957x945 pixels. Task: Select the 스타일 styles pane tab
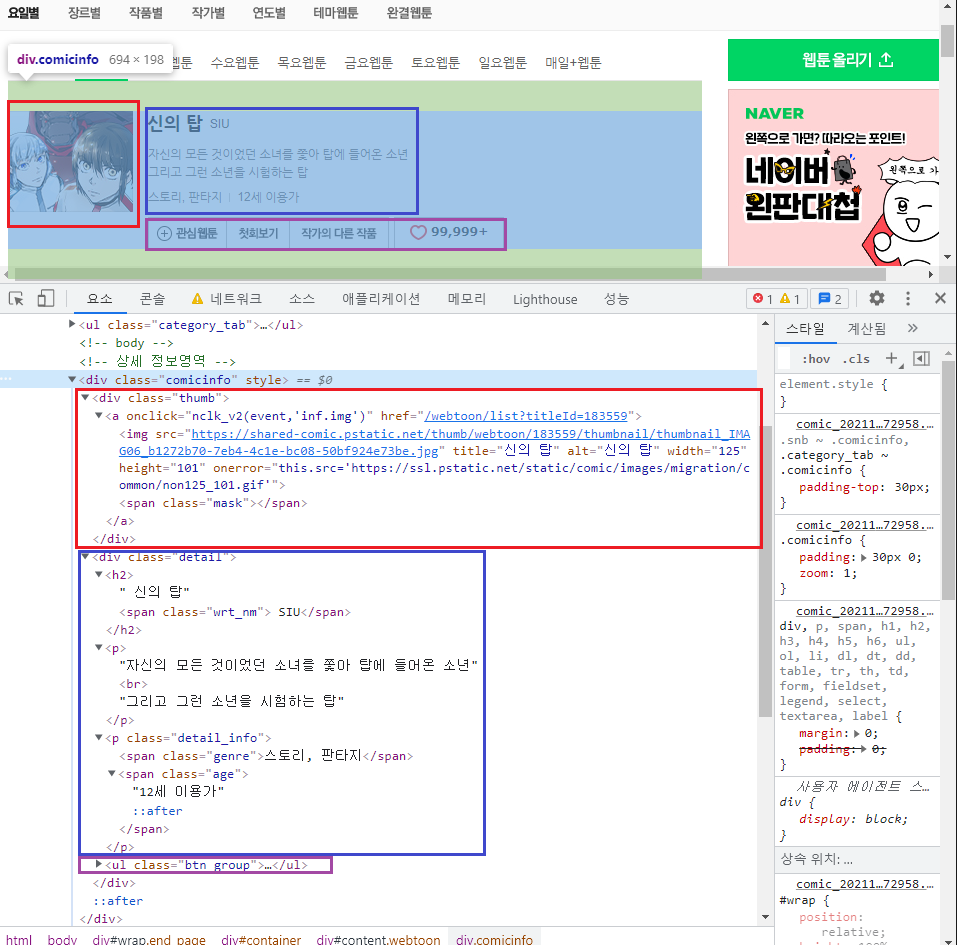(805, 328)
